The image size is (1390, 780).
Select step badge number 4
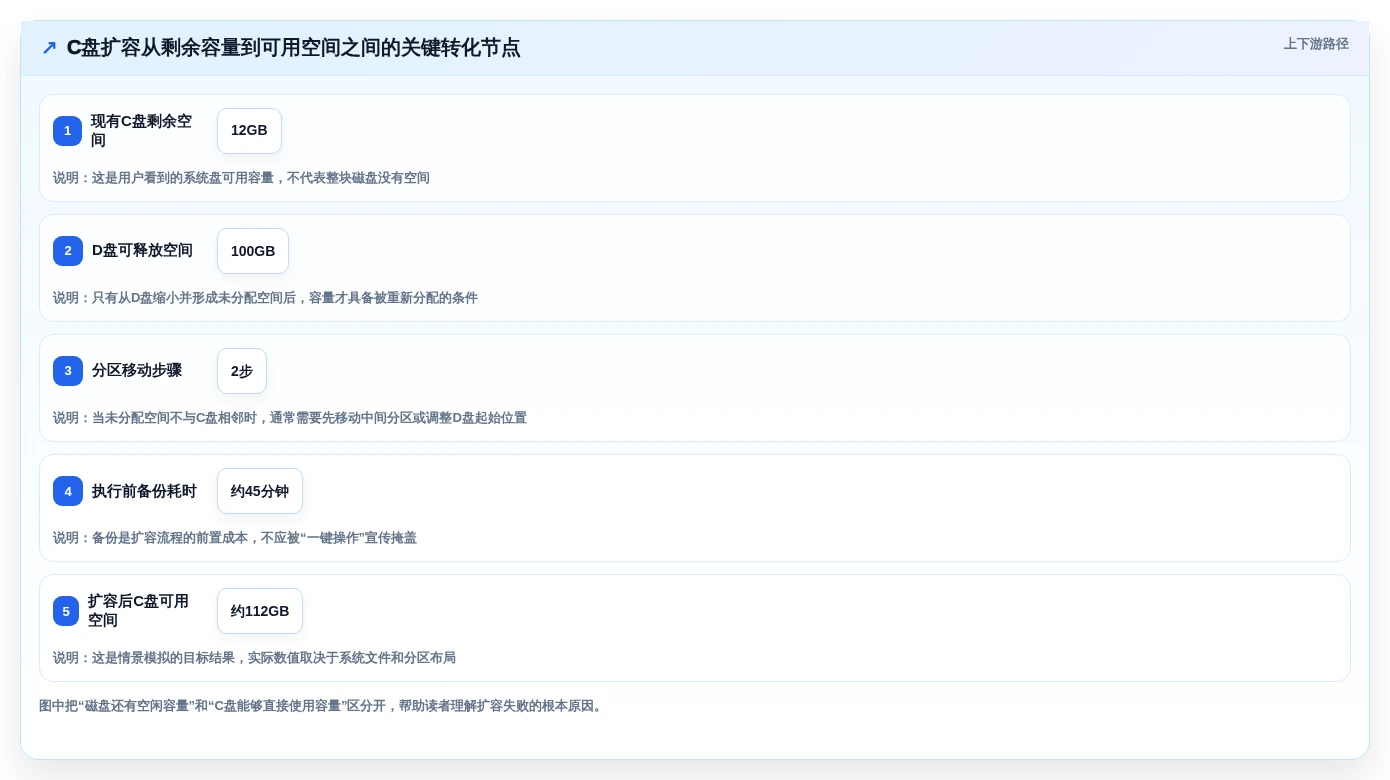(68, 491)
